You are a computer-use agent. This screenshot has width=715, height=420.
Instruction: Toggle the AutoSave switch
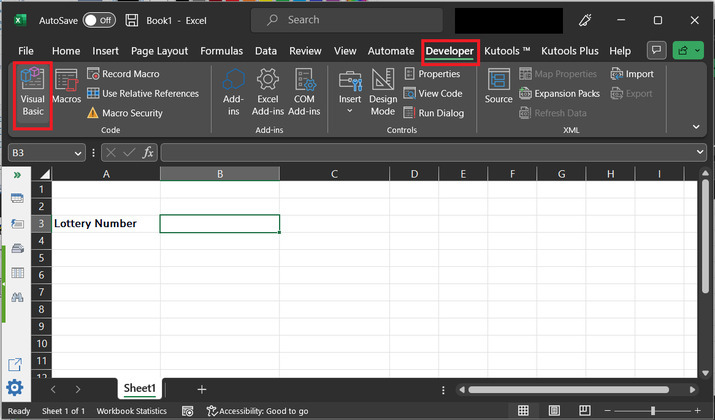(x=99, y=20)
